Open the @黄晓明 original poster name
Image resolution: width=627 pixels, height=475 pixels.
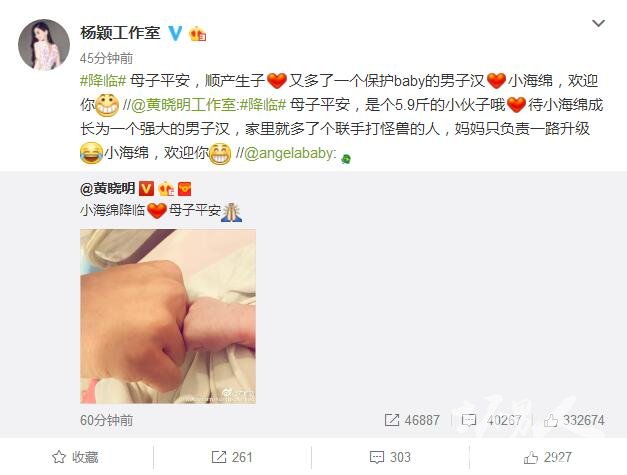point(108,188)
